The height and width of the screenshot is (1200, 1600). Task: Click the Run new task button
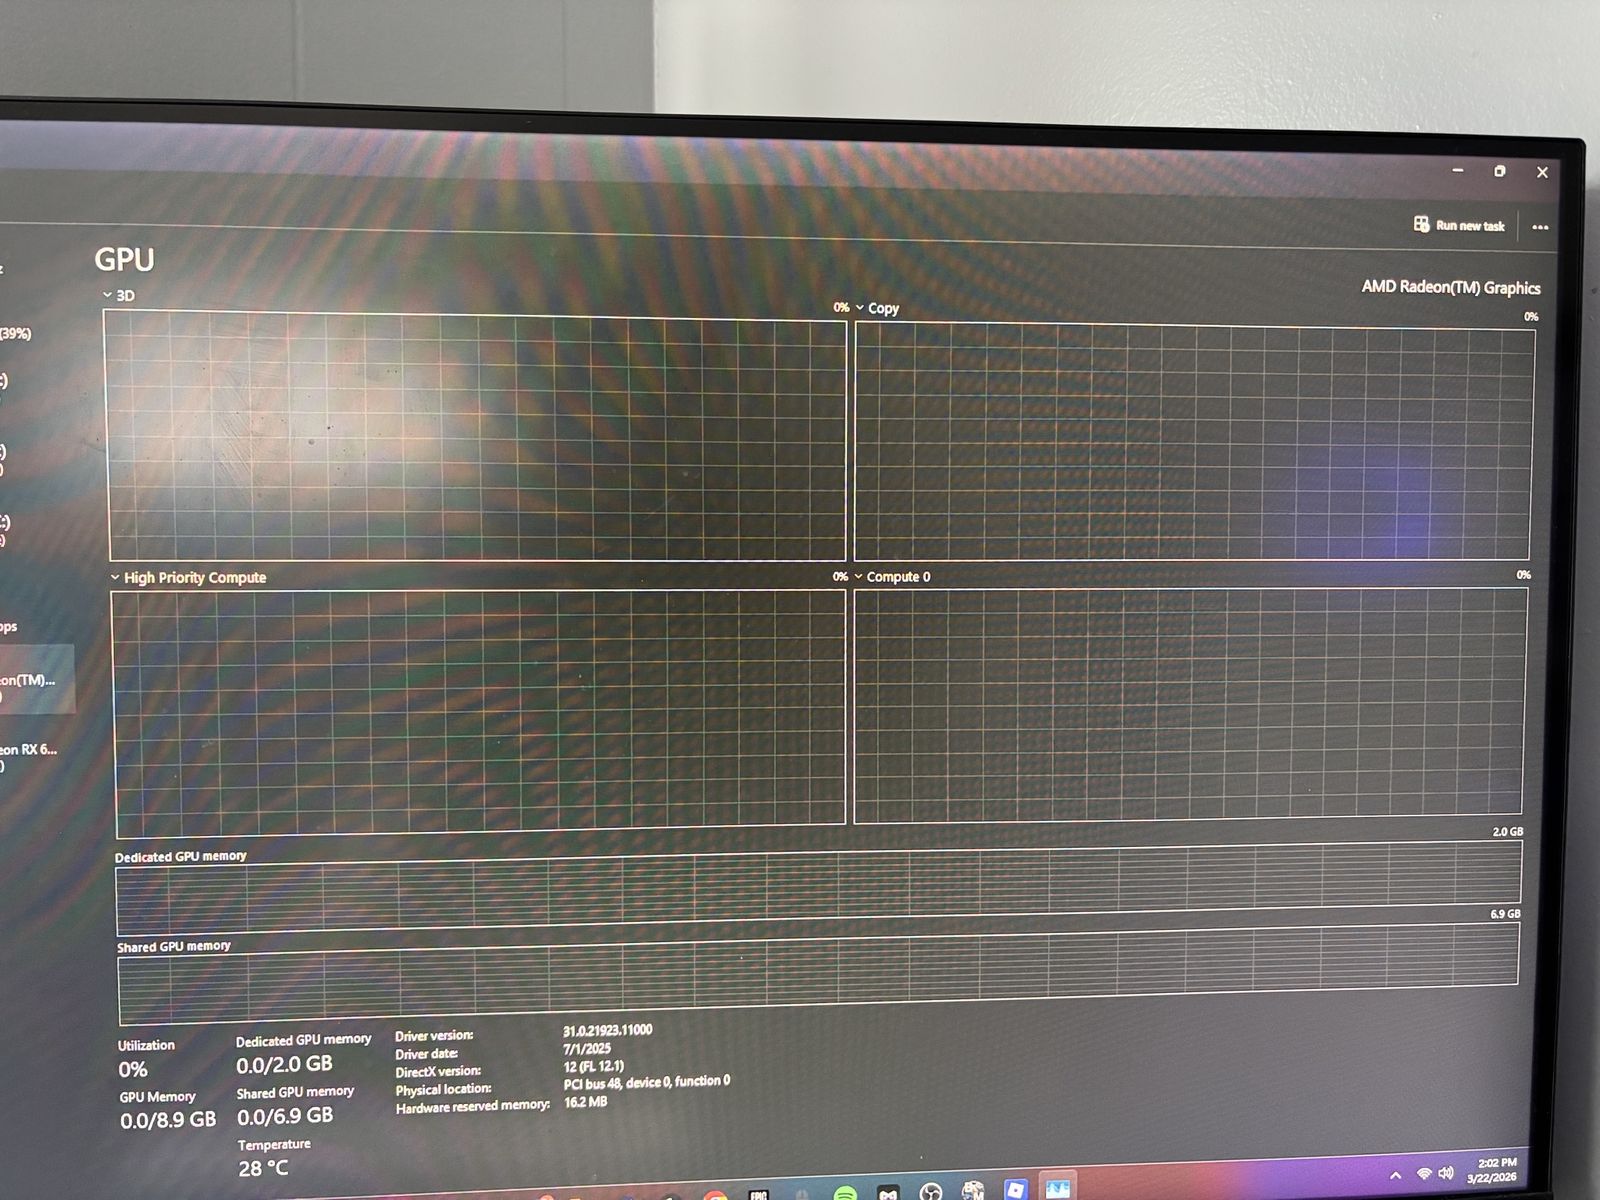point(1459,225)
